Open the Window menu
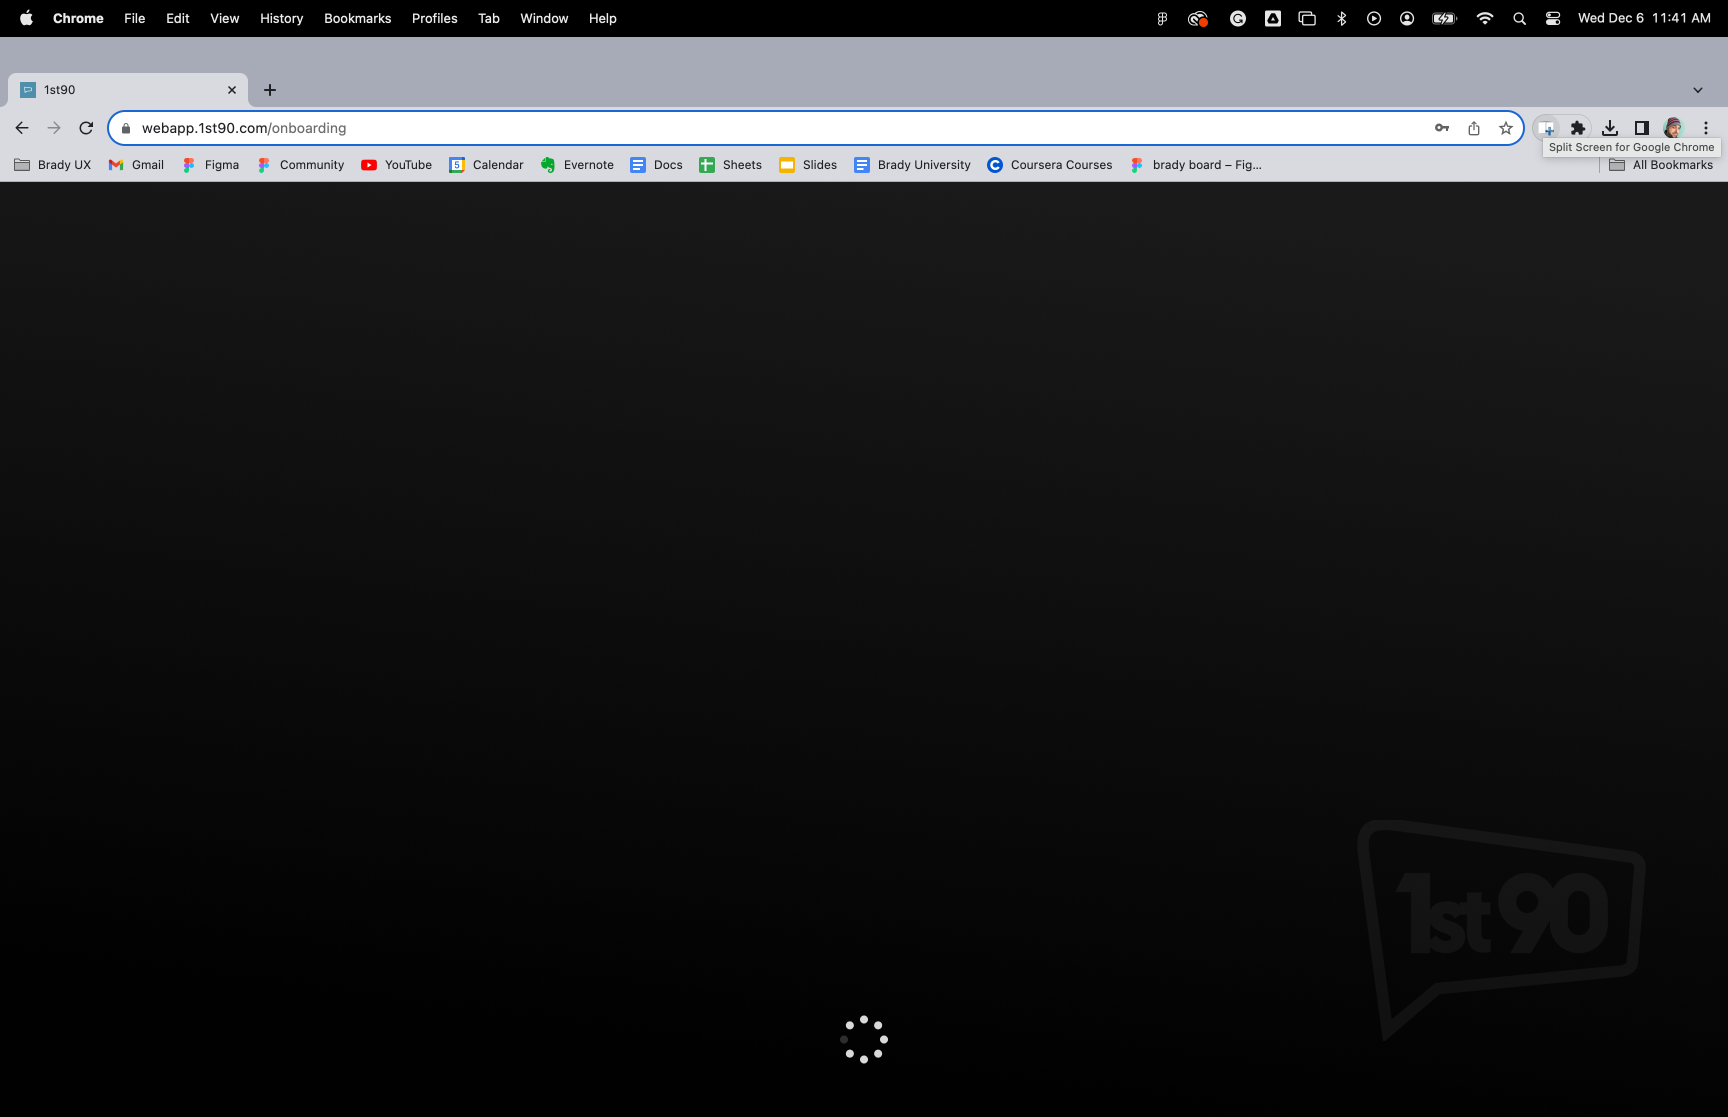1728x1117 pixels. (x=544, y=18)
